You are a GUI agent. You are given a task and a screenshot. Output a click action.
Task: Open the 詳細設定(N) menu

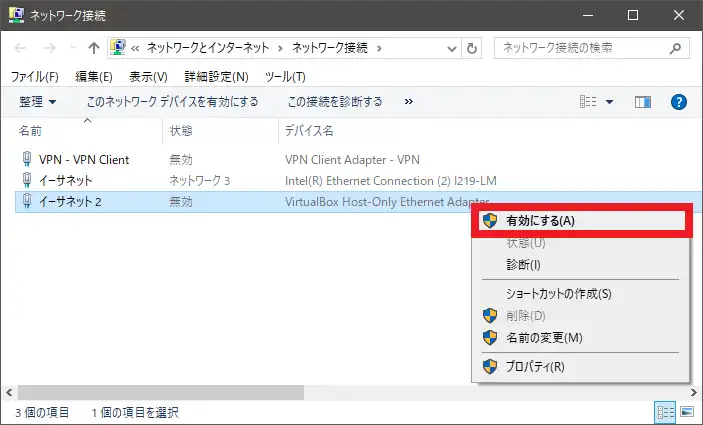pyautogui.click(x=216, y=77)
